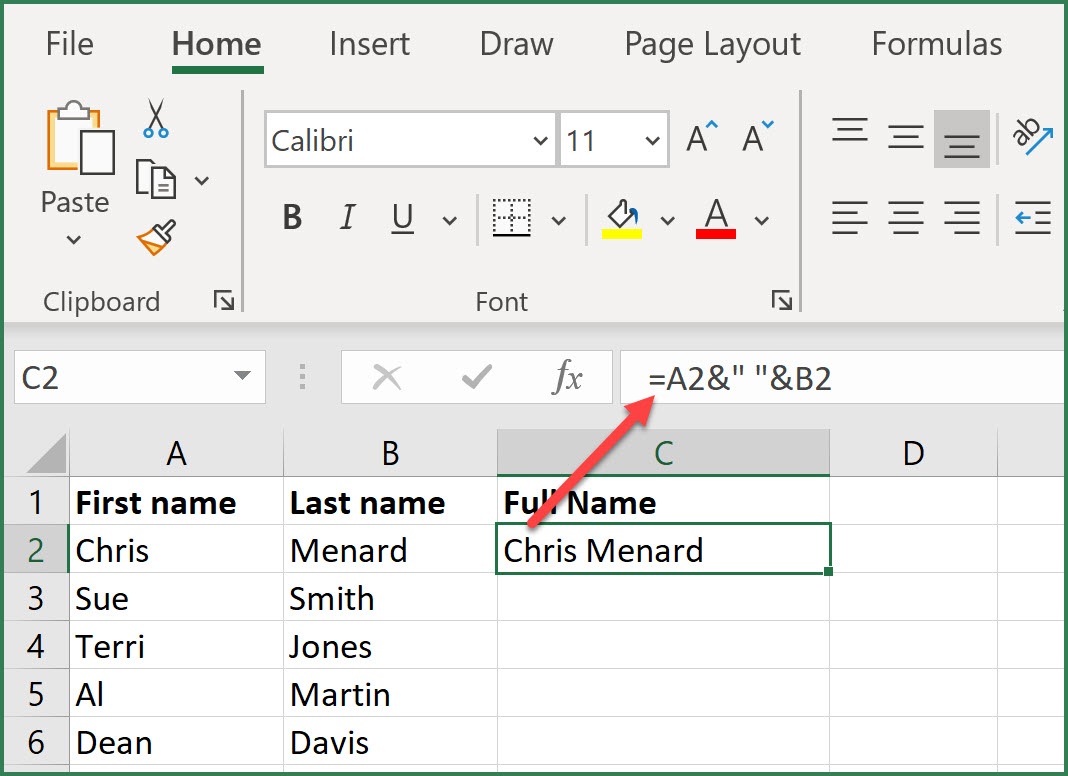Top align cell contents

click(849, 130)
